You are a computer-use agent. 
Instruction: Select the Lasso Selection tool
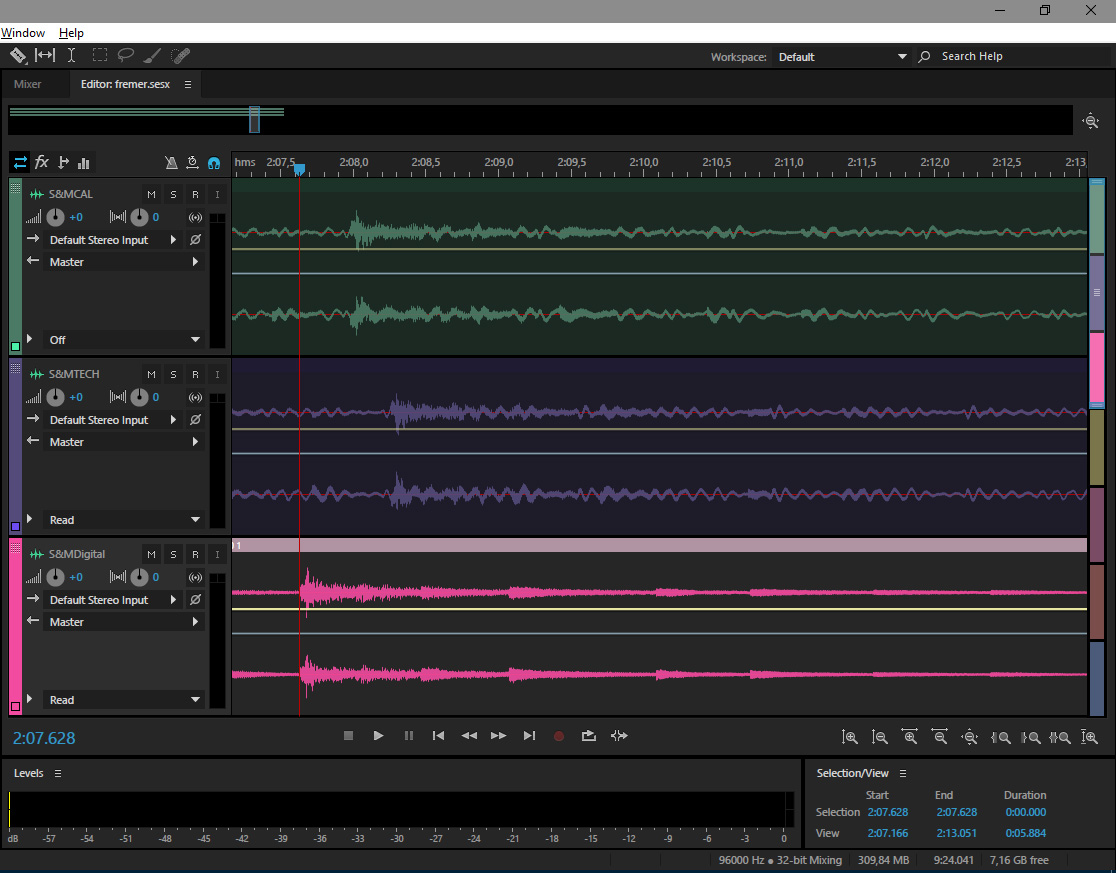coord(126,55)
